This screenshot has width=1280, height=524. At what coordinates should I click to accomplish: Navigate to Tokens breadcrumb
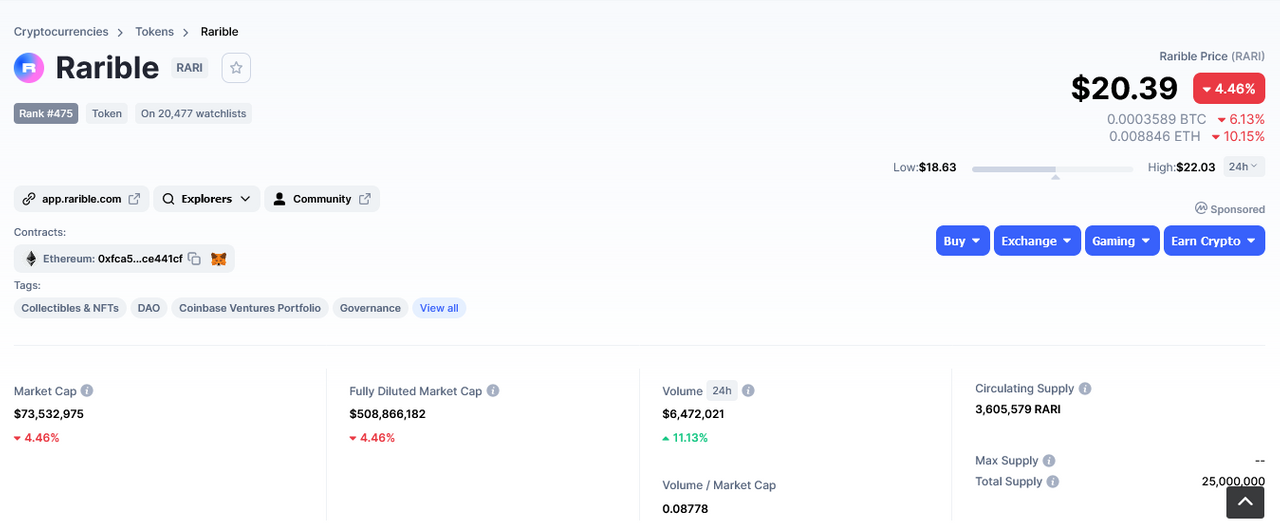155,32
